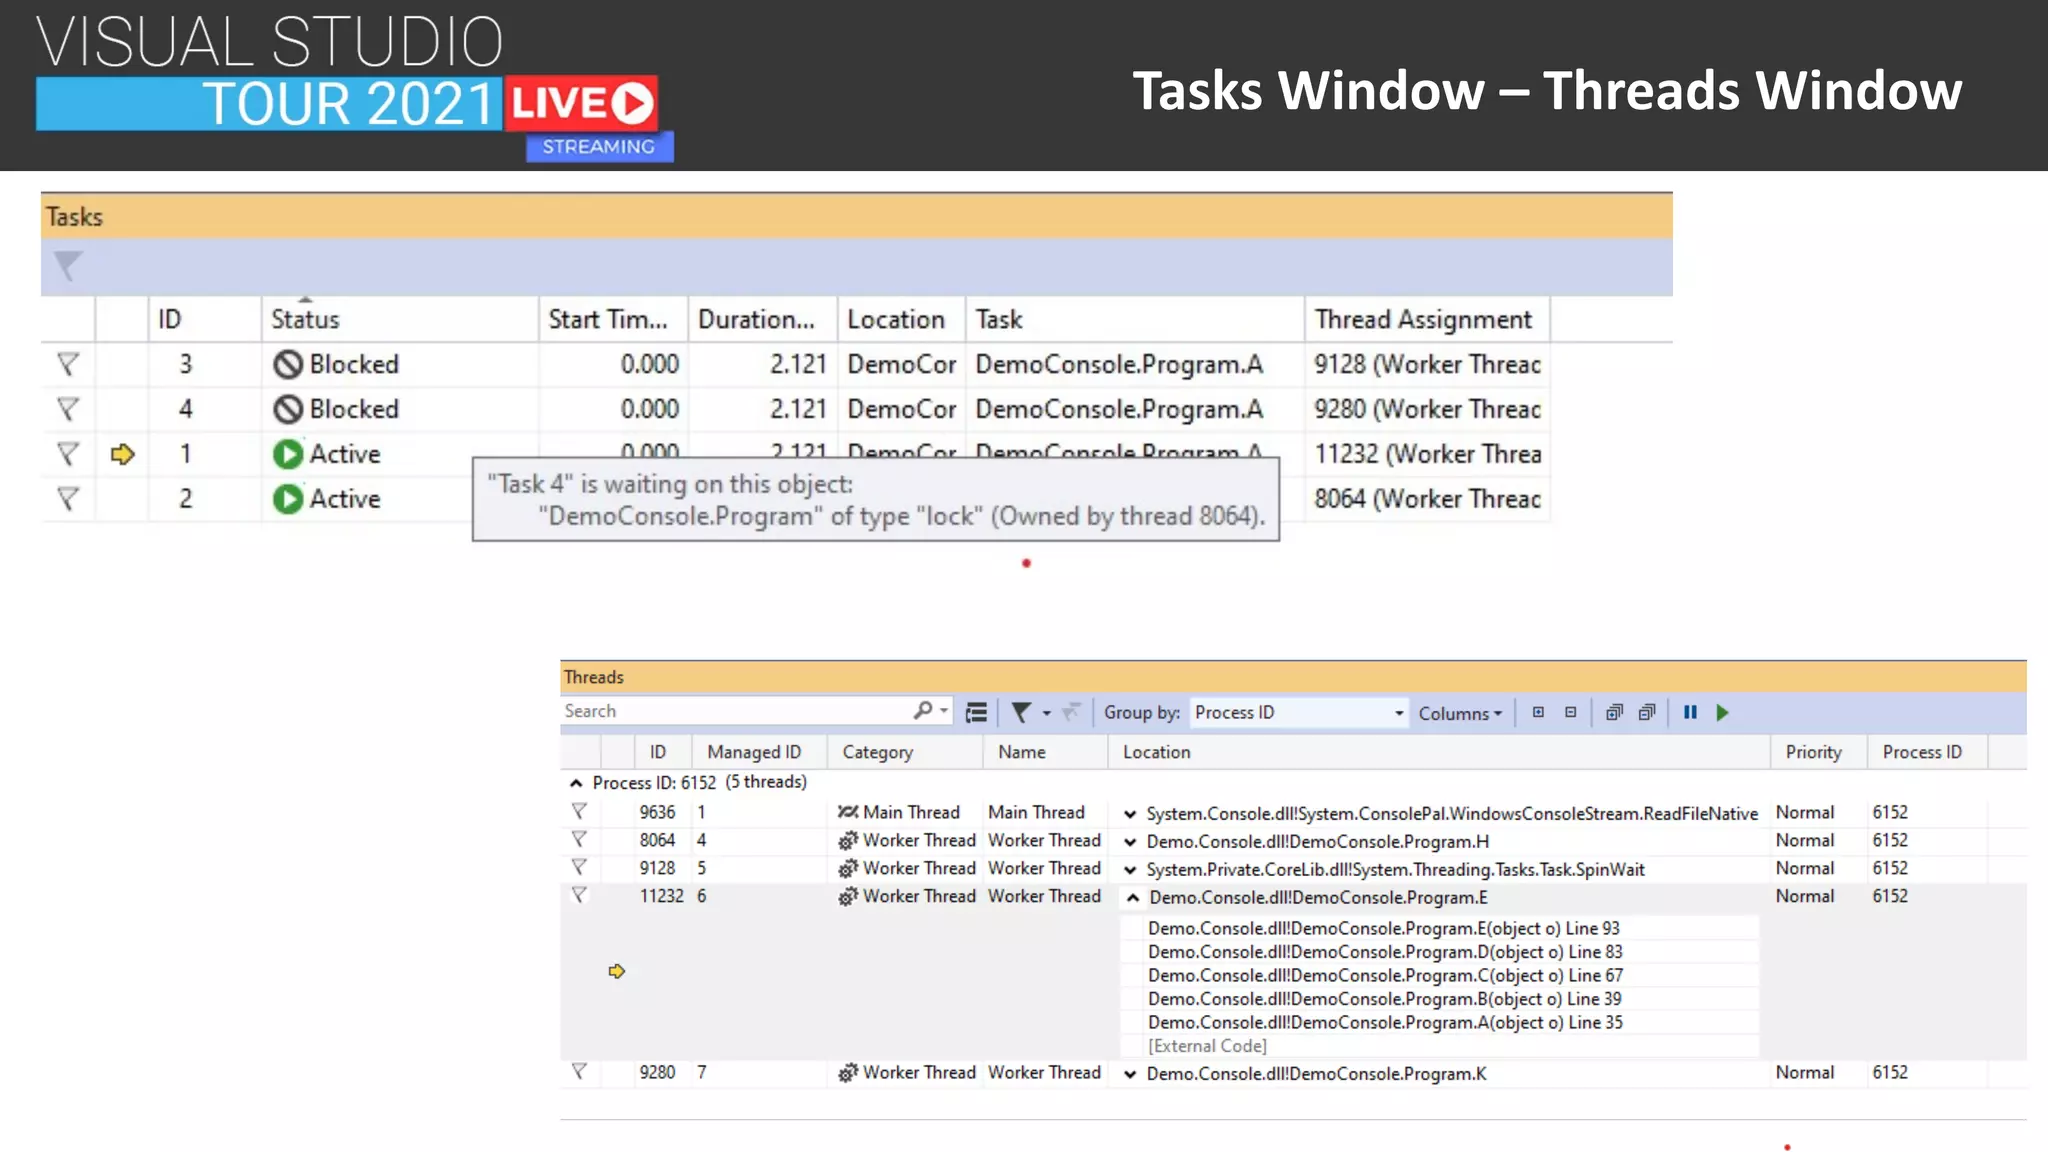Expand location of Main Thread 9636
Screen dimensions: 2048x1152
pyautogui.click(x=1130, y=814)
